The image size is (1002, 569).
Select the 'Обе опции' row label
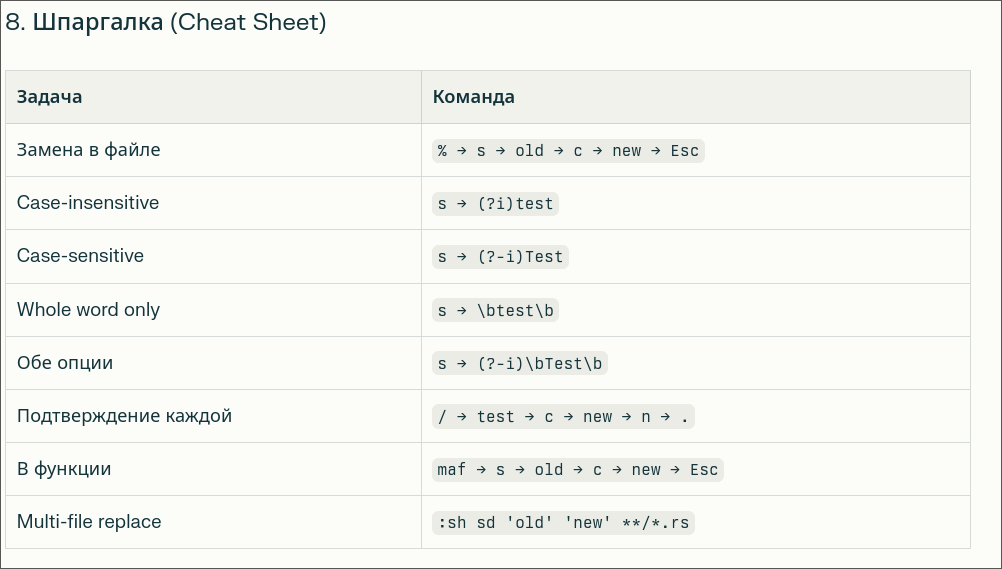65,363
